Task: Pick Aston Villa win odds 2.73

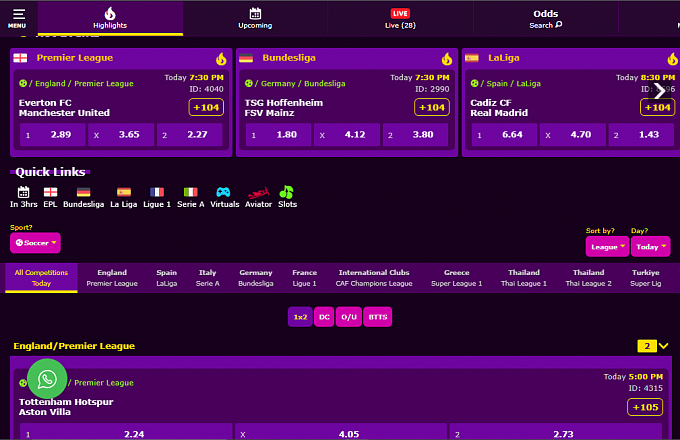Action: click(556, 433)
